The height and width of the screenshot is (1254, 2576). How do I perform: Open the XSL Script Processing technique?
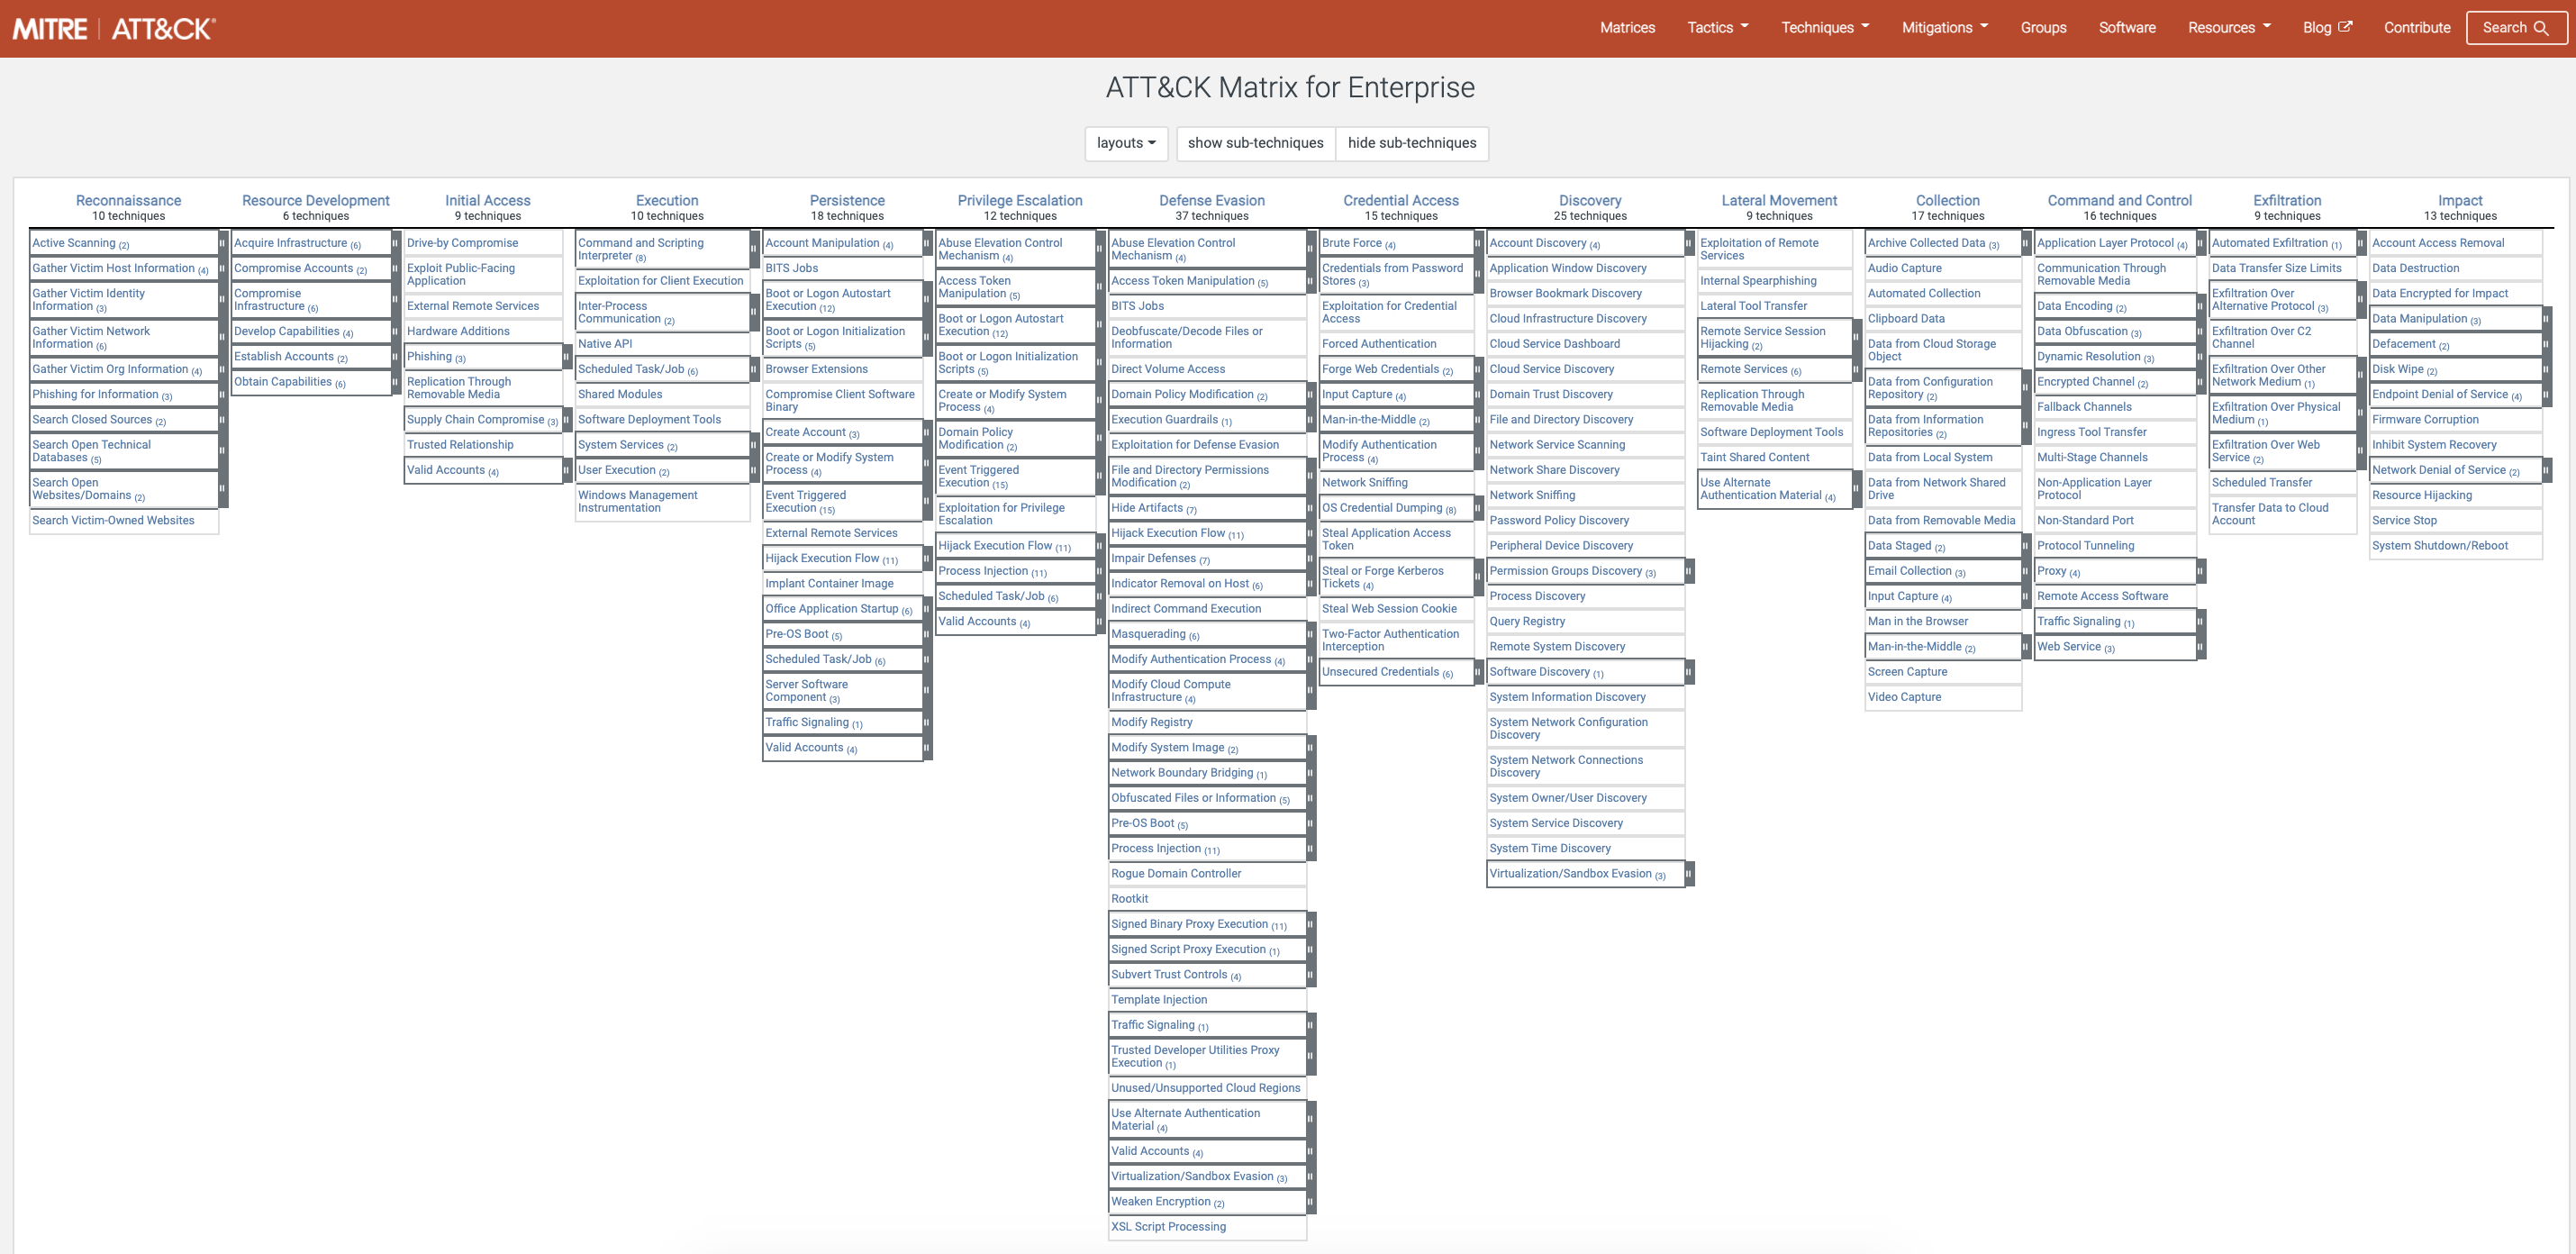click(1168, 1227)
